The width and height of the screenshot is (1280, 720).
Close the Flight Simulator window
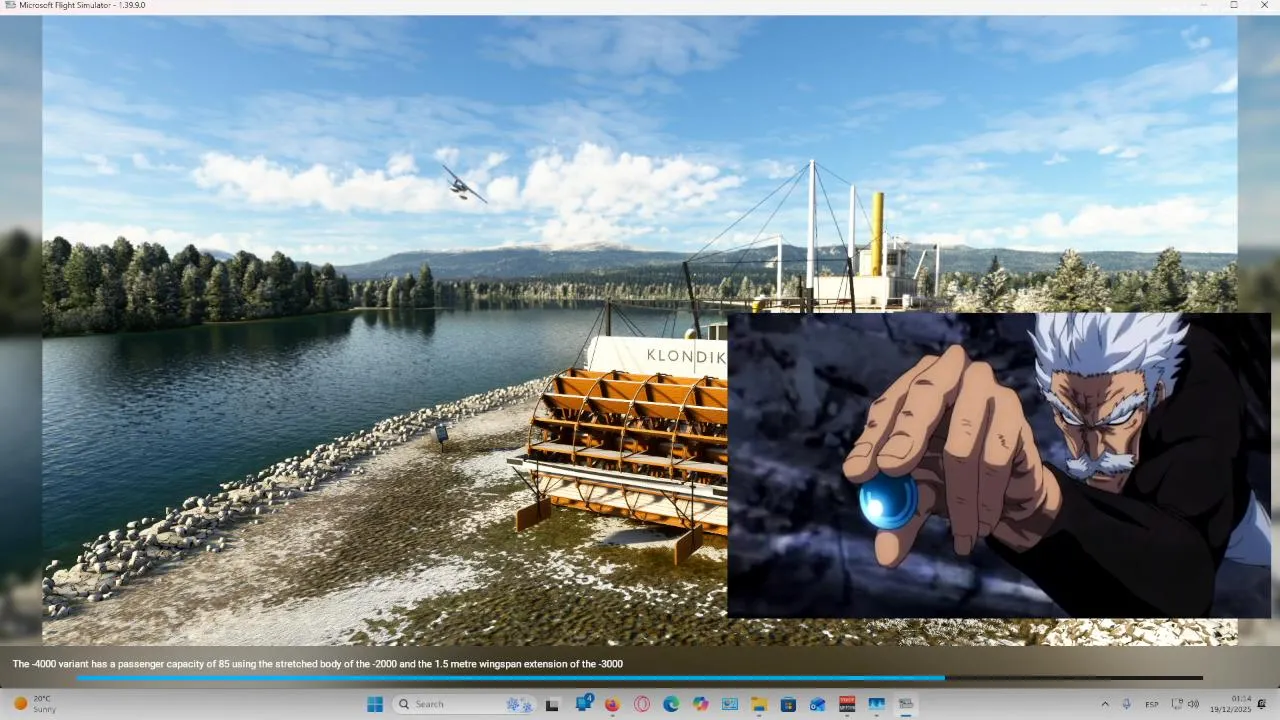pos(1262,5)
